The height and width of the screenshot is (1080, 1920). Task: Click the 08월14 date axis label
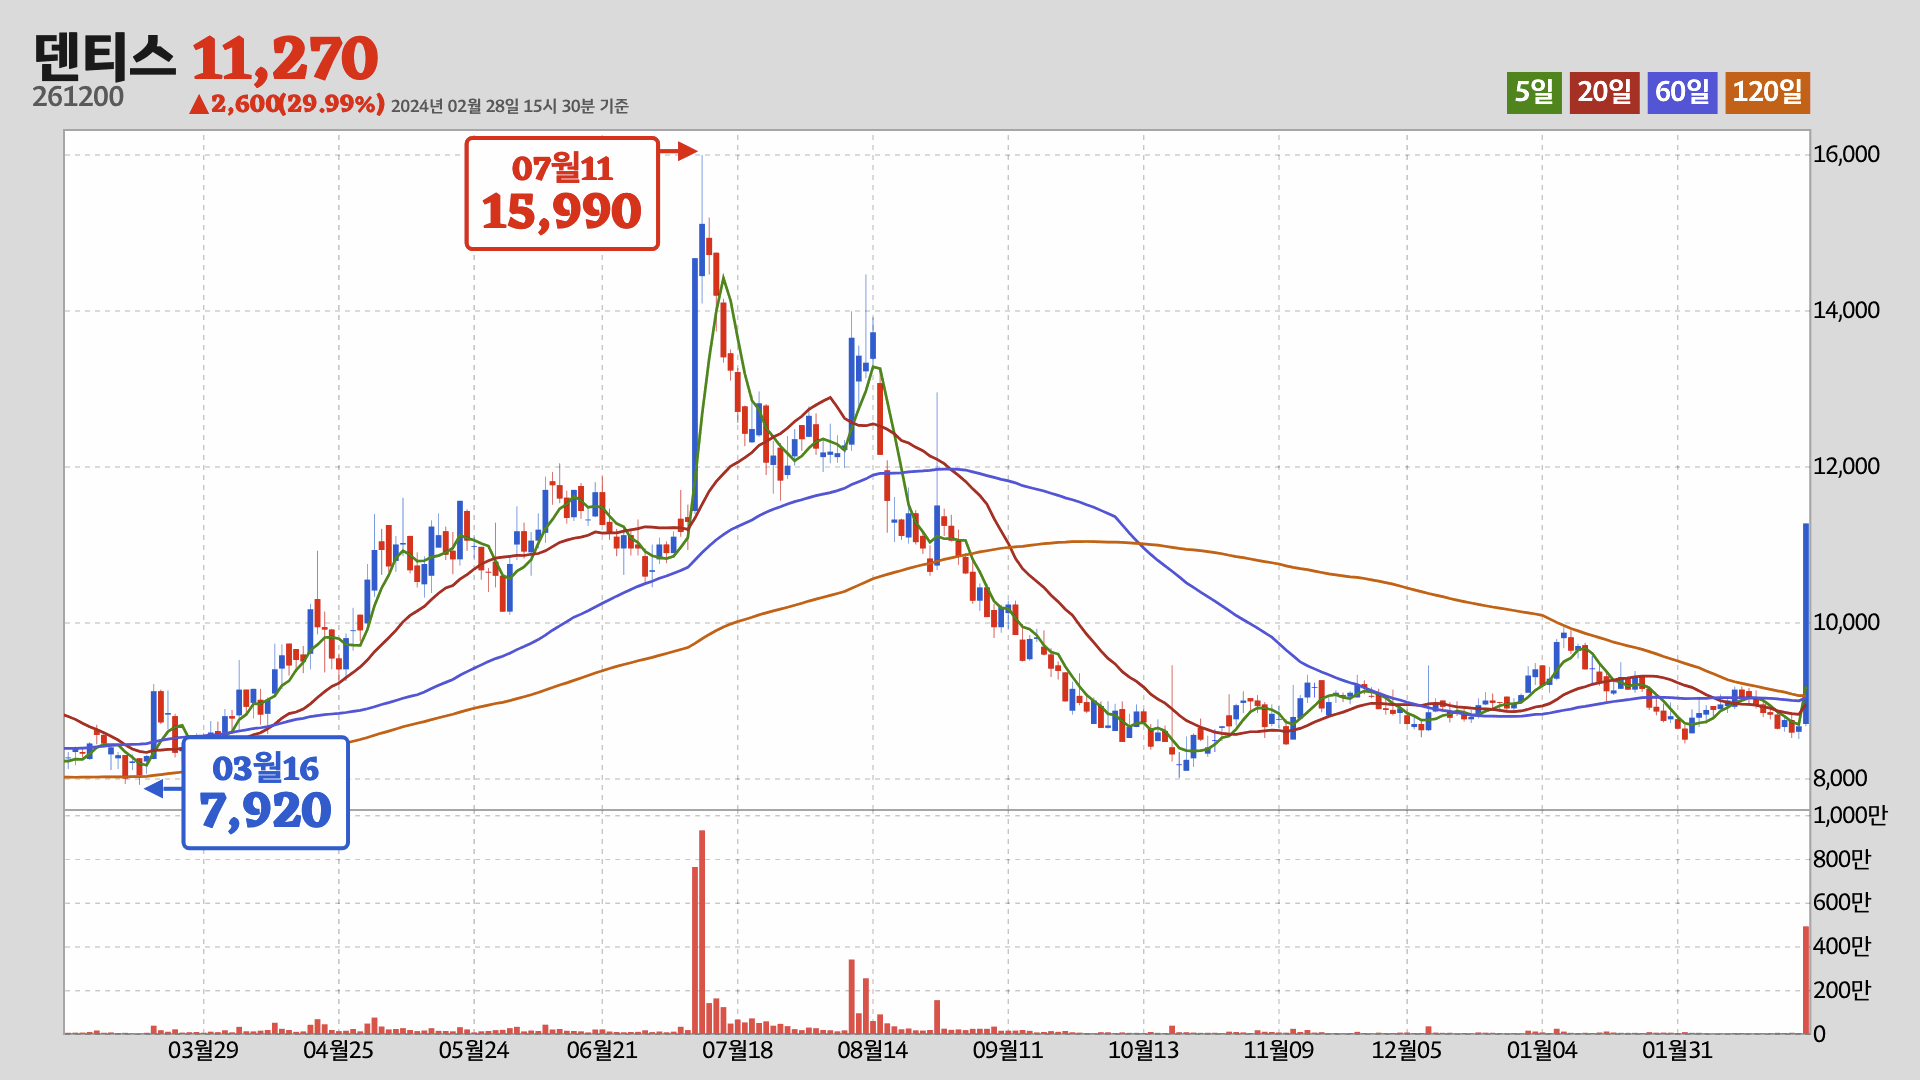pos(873,1050)
